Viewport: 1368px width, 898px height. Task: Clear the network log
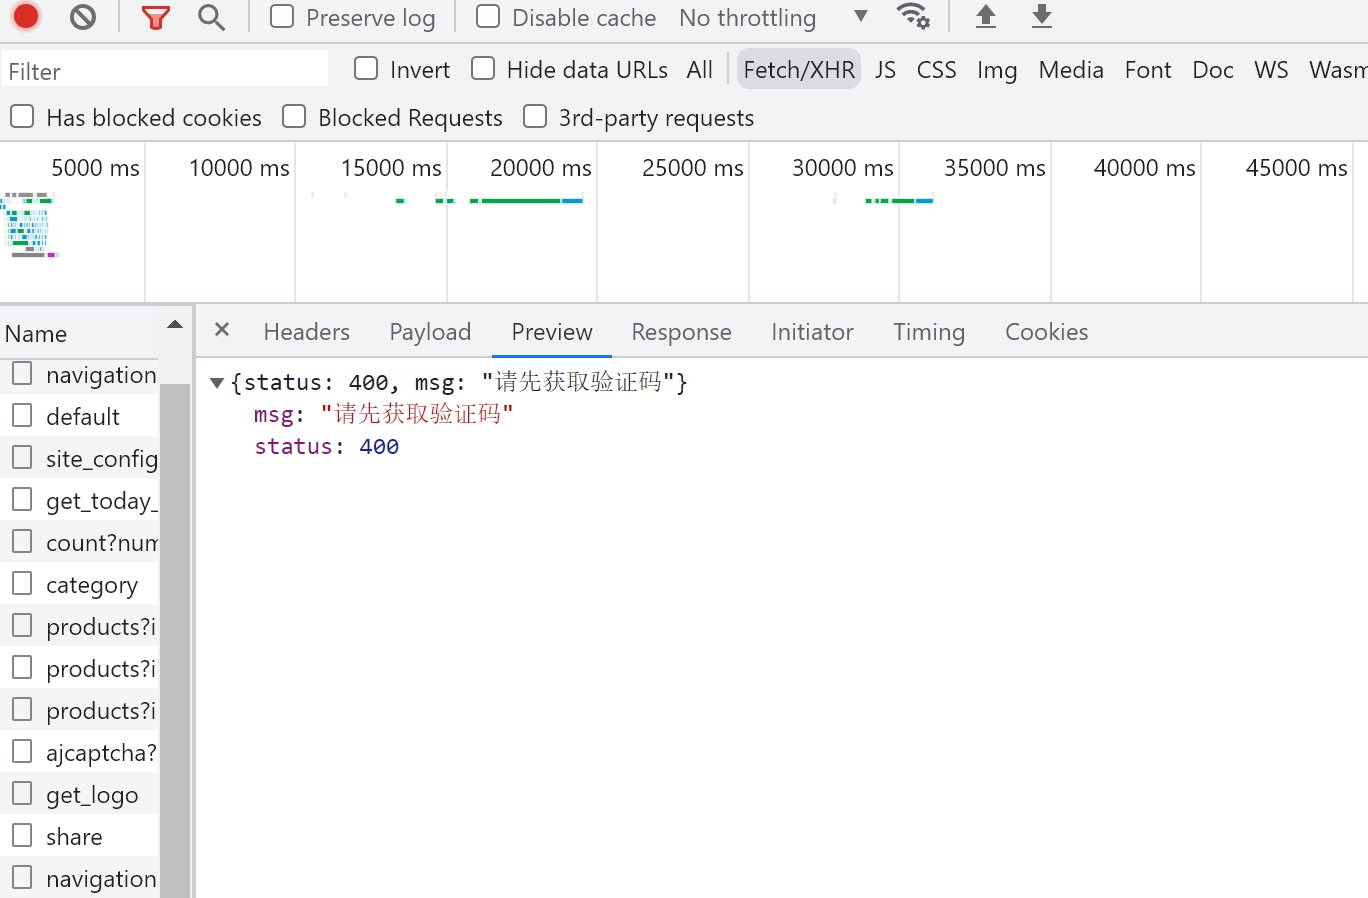click(83, 17)
